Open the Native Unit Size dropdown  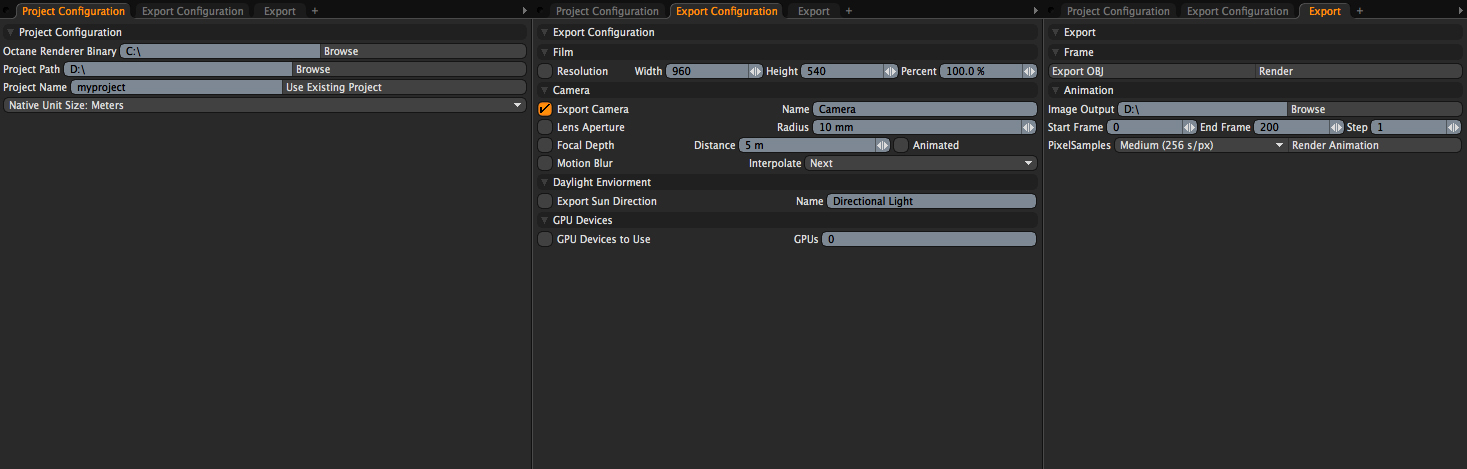point(264,106)
